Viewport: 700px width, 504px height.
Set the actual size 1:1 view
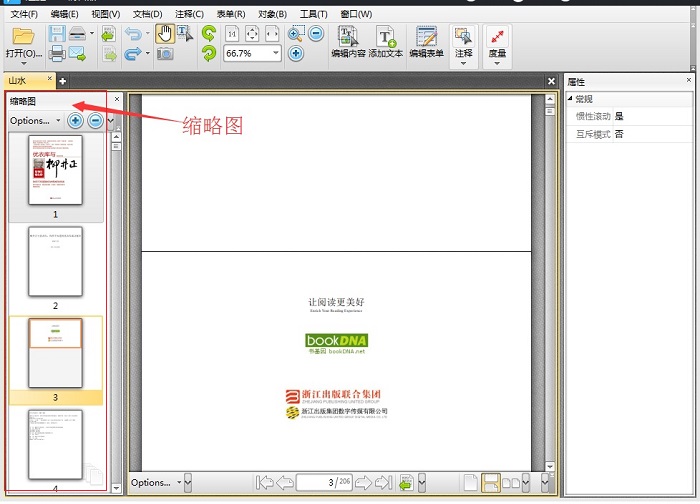coord(232,34)
